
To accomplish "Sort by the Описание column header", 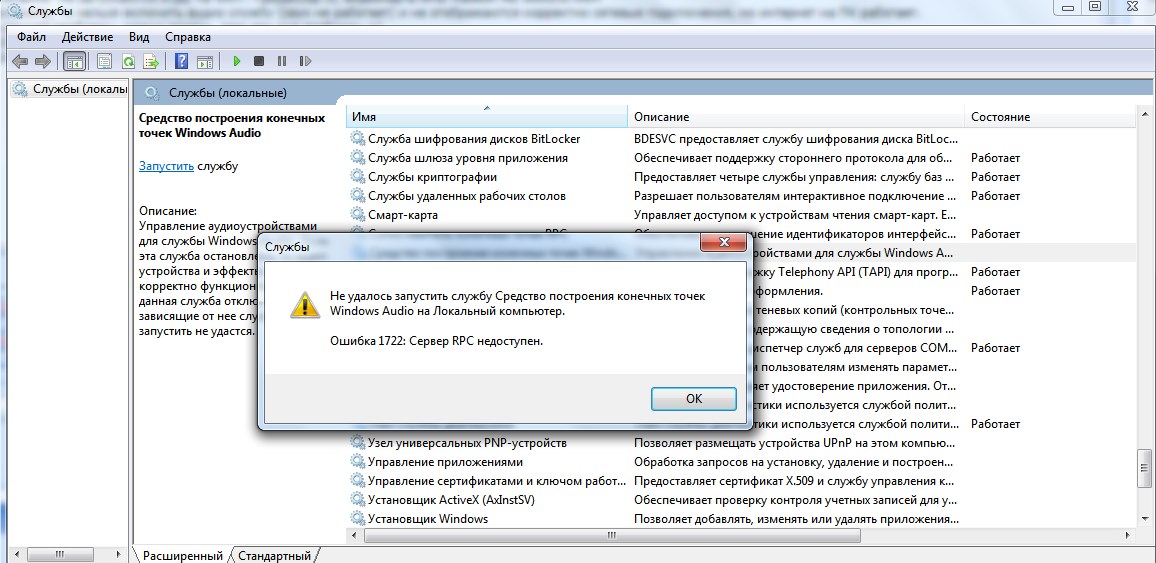I will (x=796, y=116).
